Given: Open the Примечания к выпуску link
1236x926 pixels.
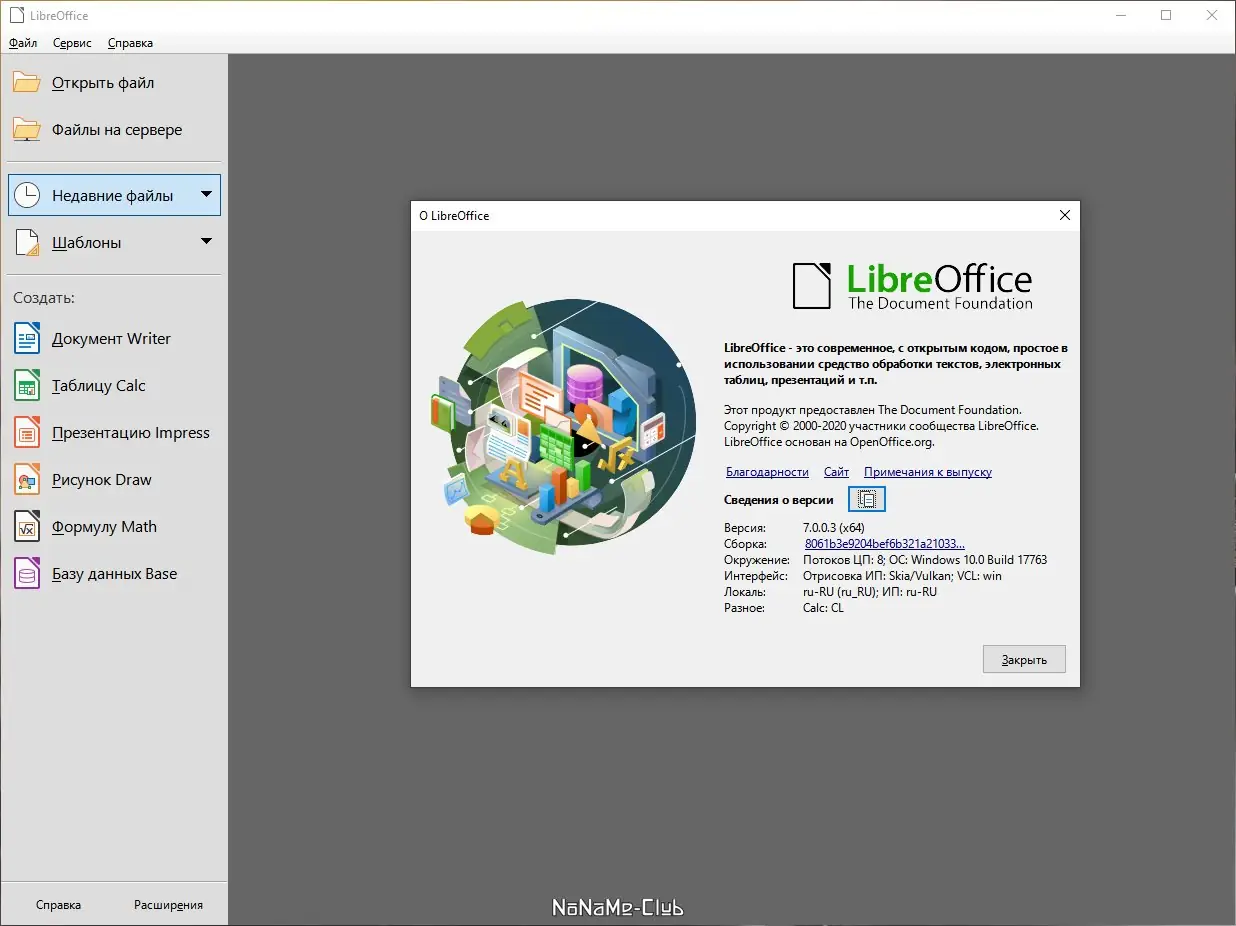Looking at the screenshot, I should pos(927,471).
